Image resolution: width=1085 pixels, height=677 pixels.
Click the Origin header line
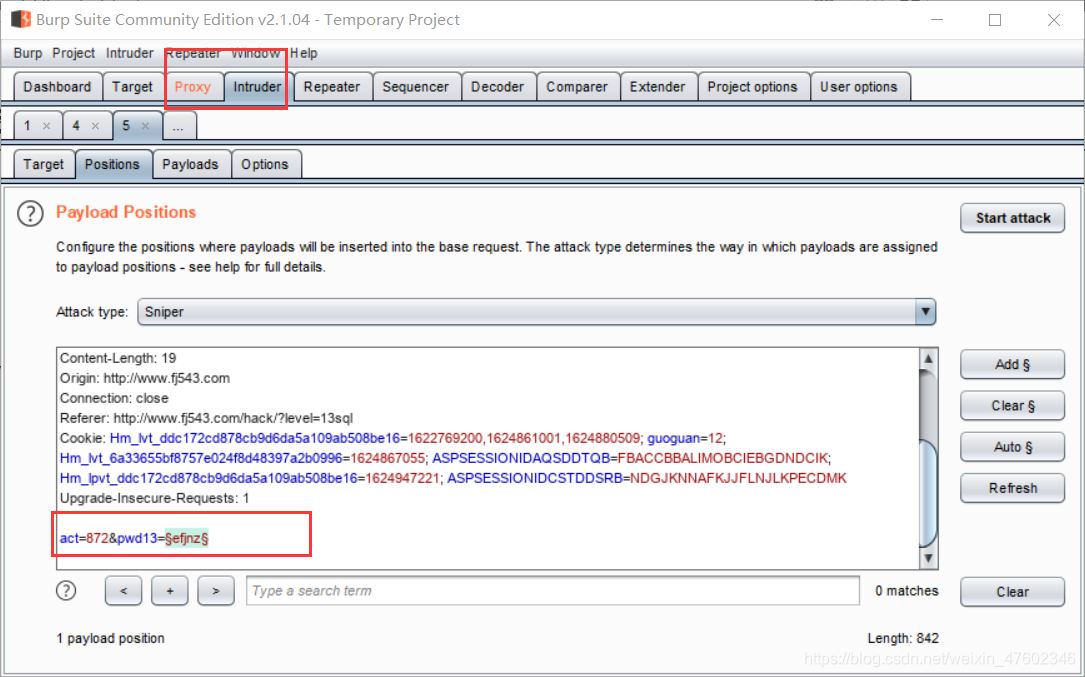pyautogui.click(x=145, y=378)
